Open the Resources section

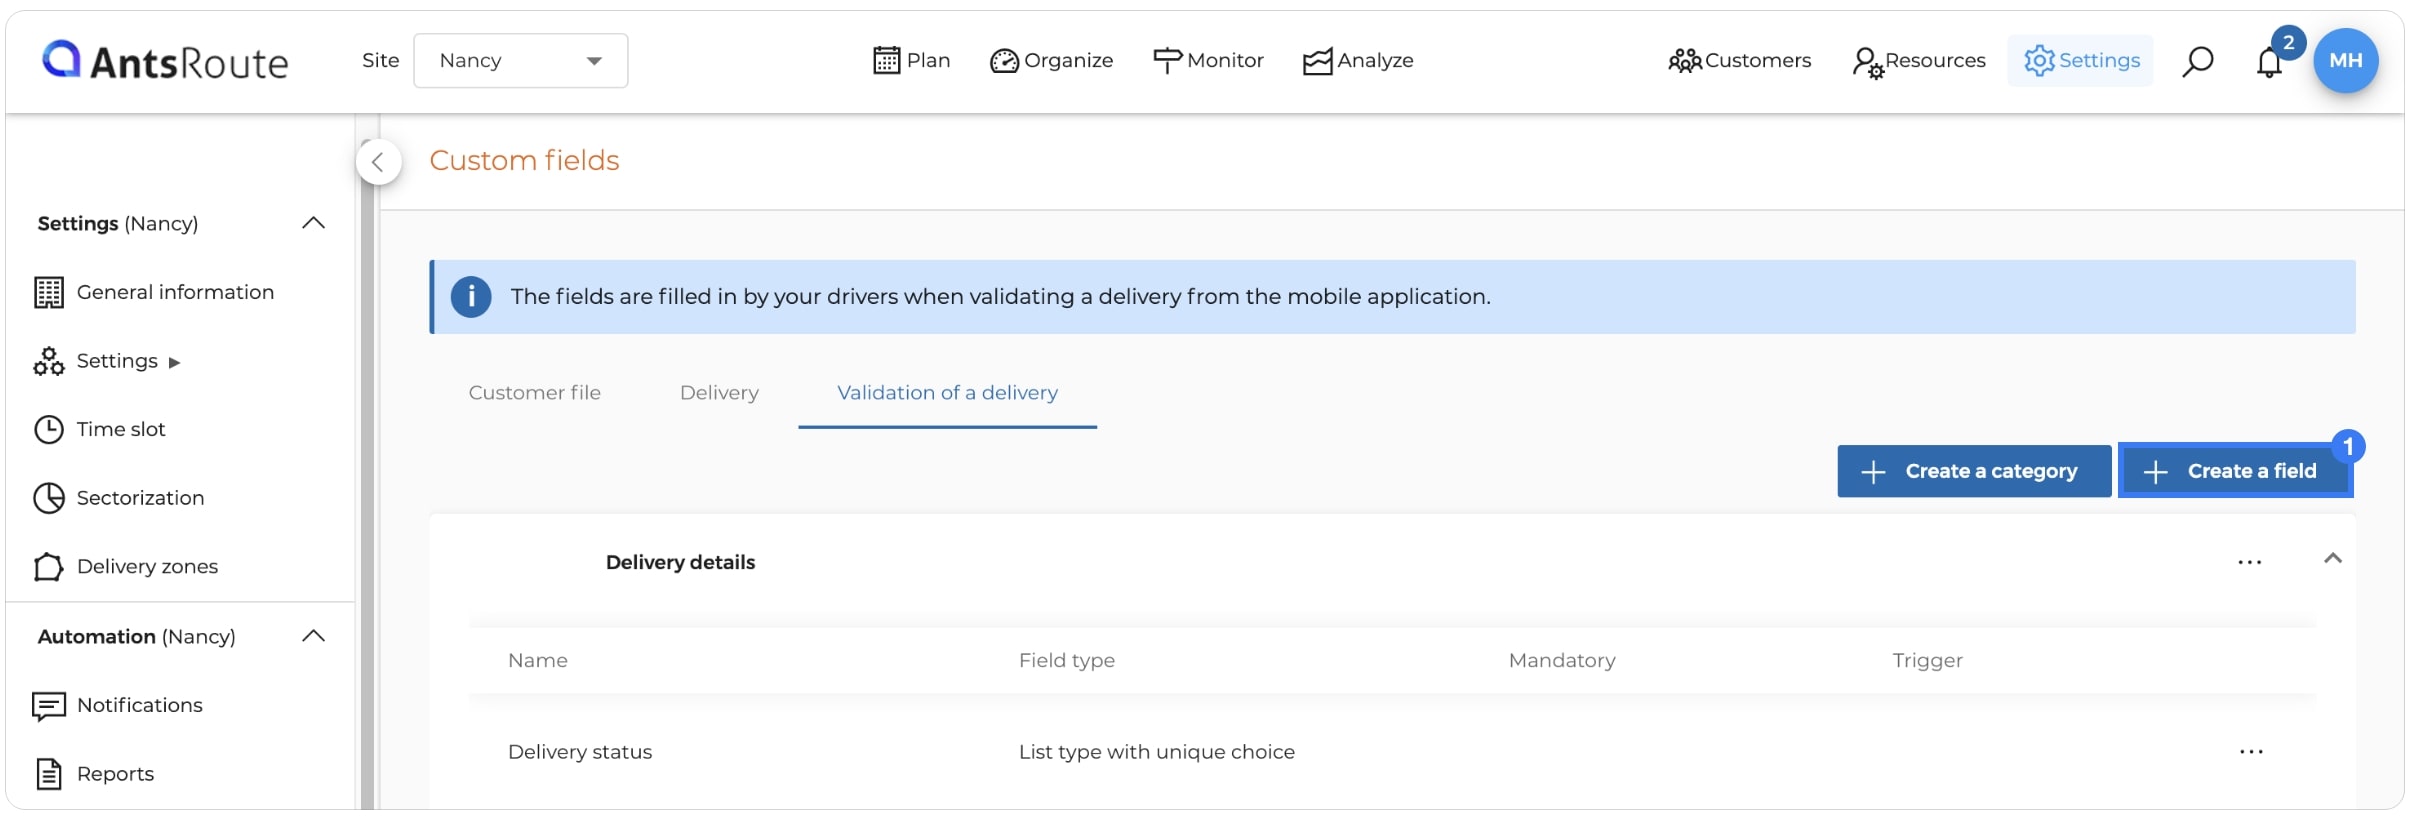click(1918, 61)
